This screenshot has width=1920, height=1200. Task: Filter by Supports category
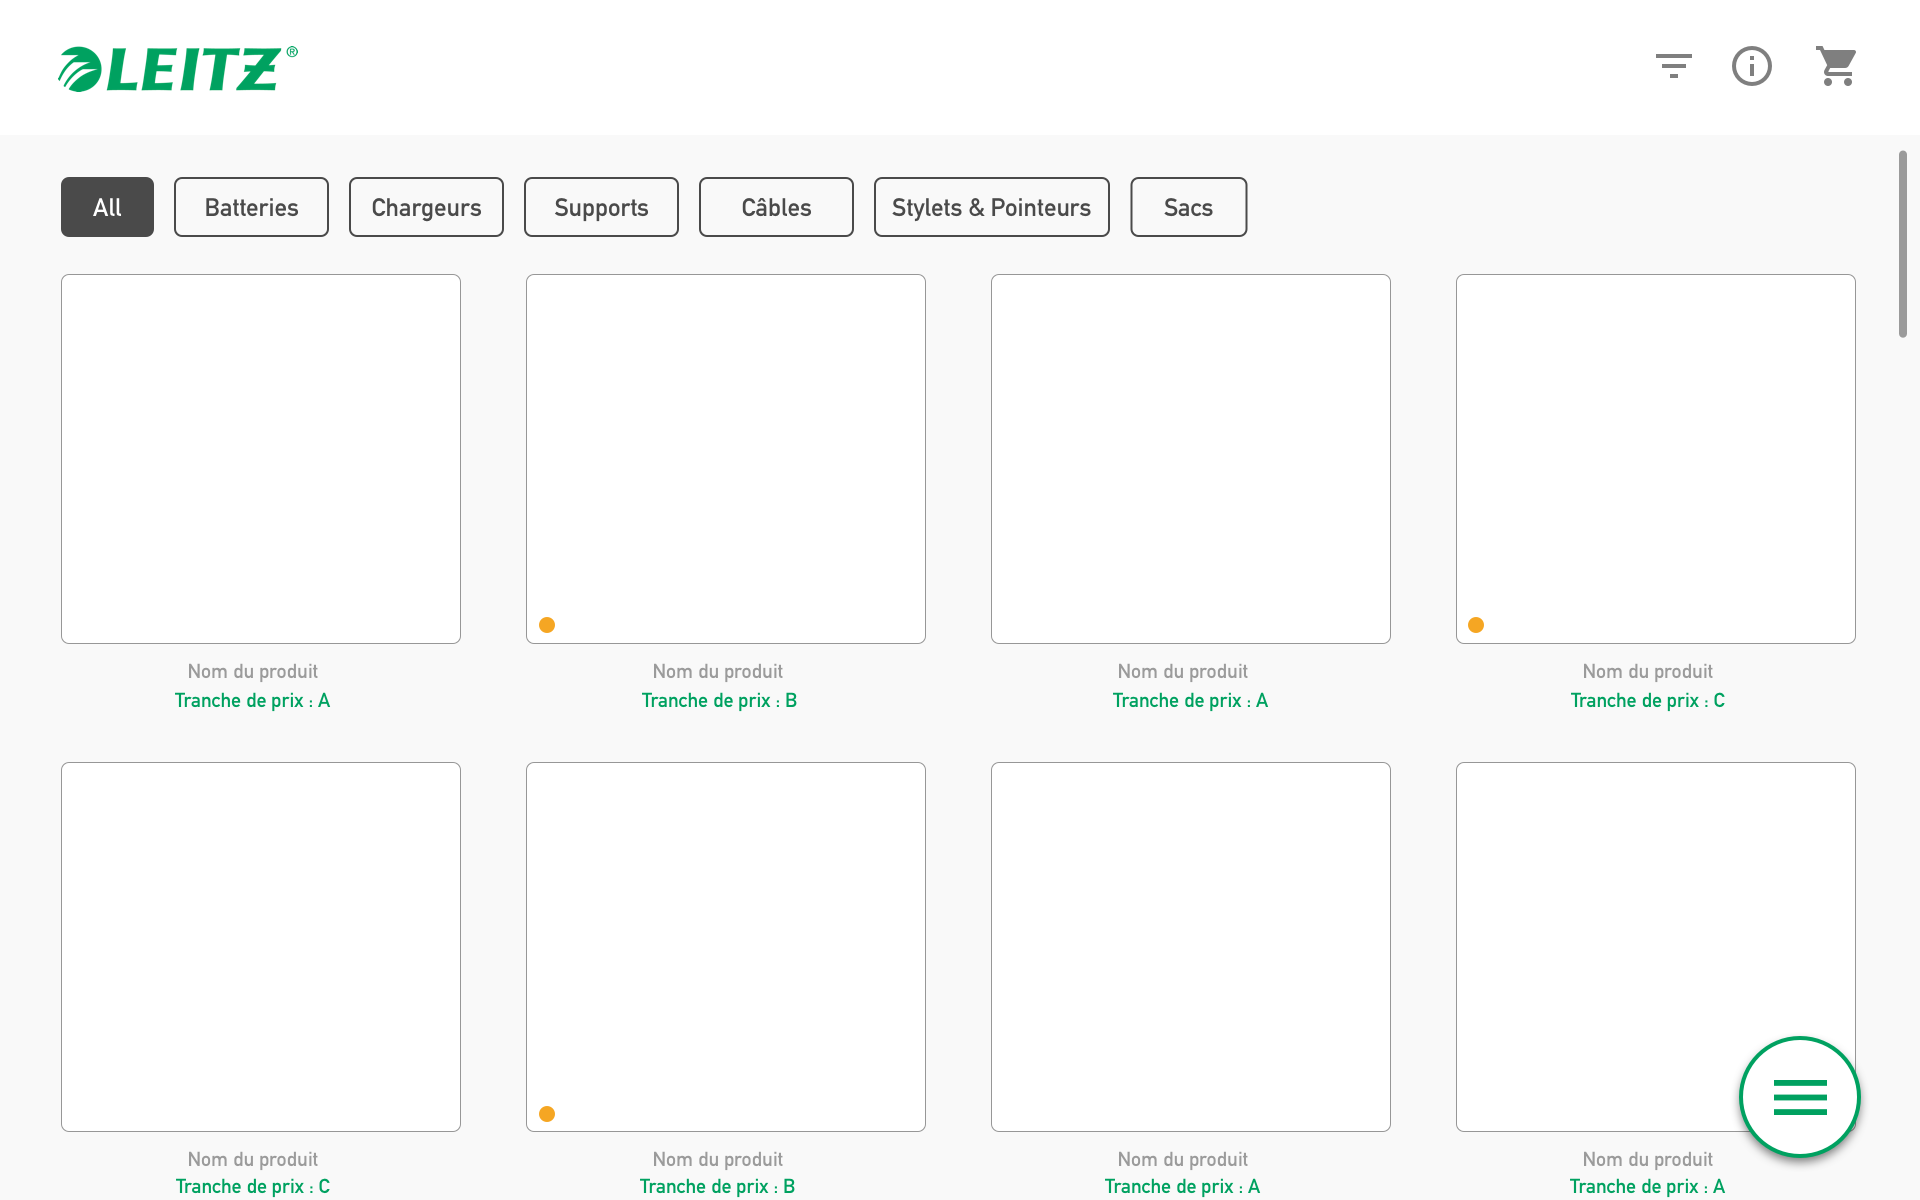601,207
